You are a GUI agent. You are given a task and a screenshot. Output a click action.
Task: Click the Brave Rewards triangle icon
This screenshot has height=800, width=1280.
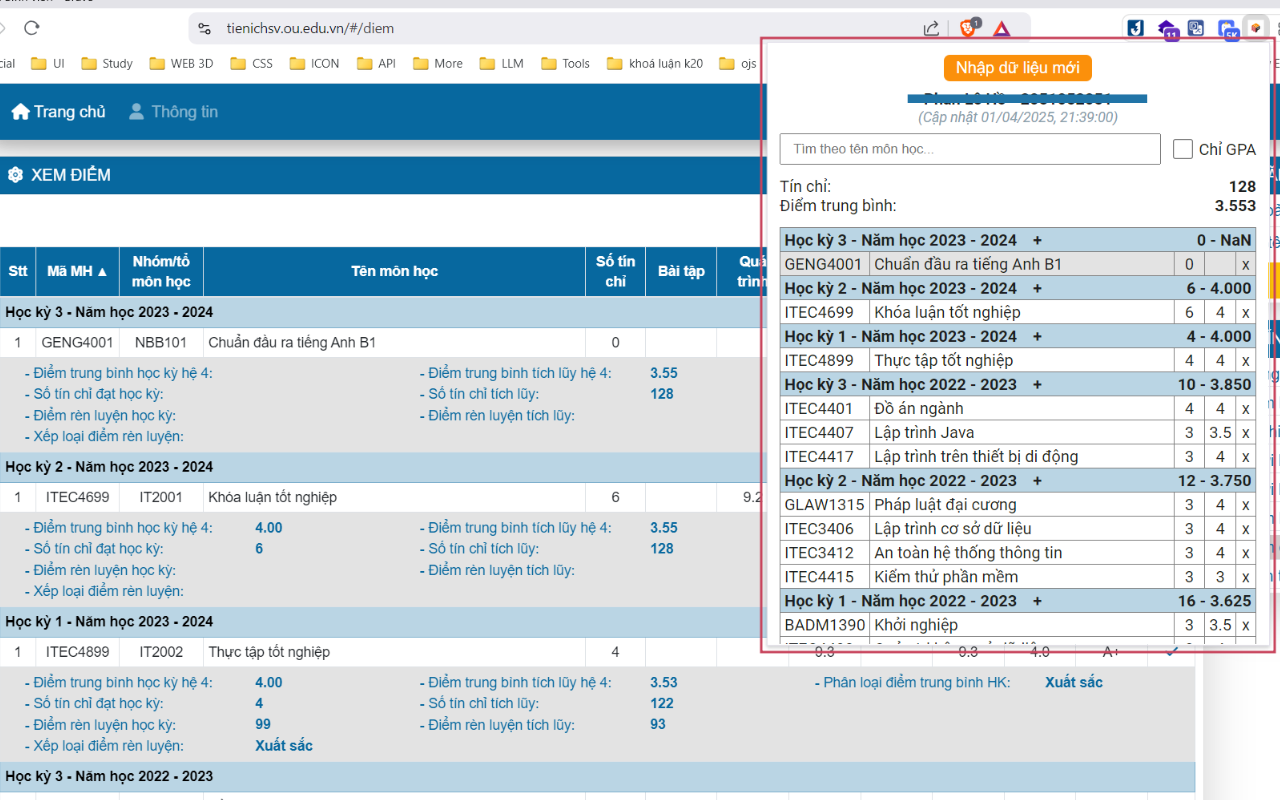[1002, 28]
